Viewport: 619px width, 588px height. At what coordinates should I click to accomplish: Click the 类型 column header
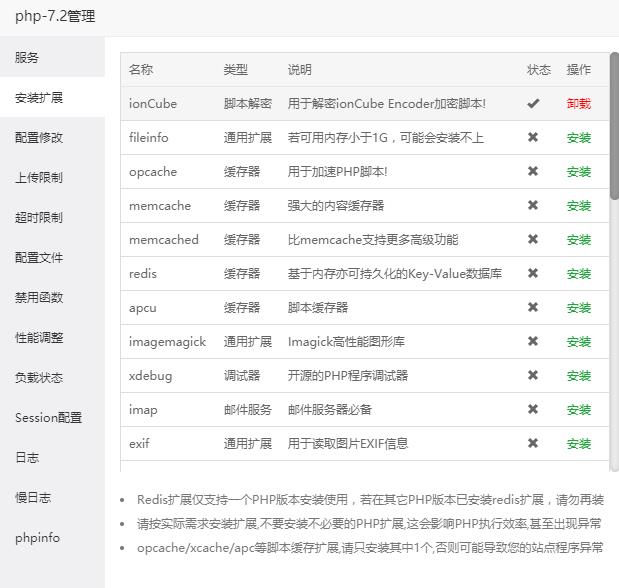point(236,70)
